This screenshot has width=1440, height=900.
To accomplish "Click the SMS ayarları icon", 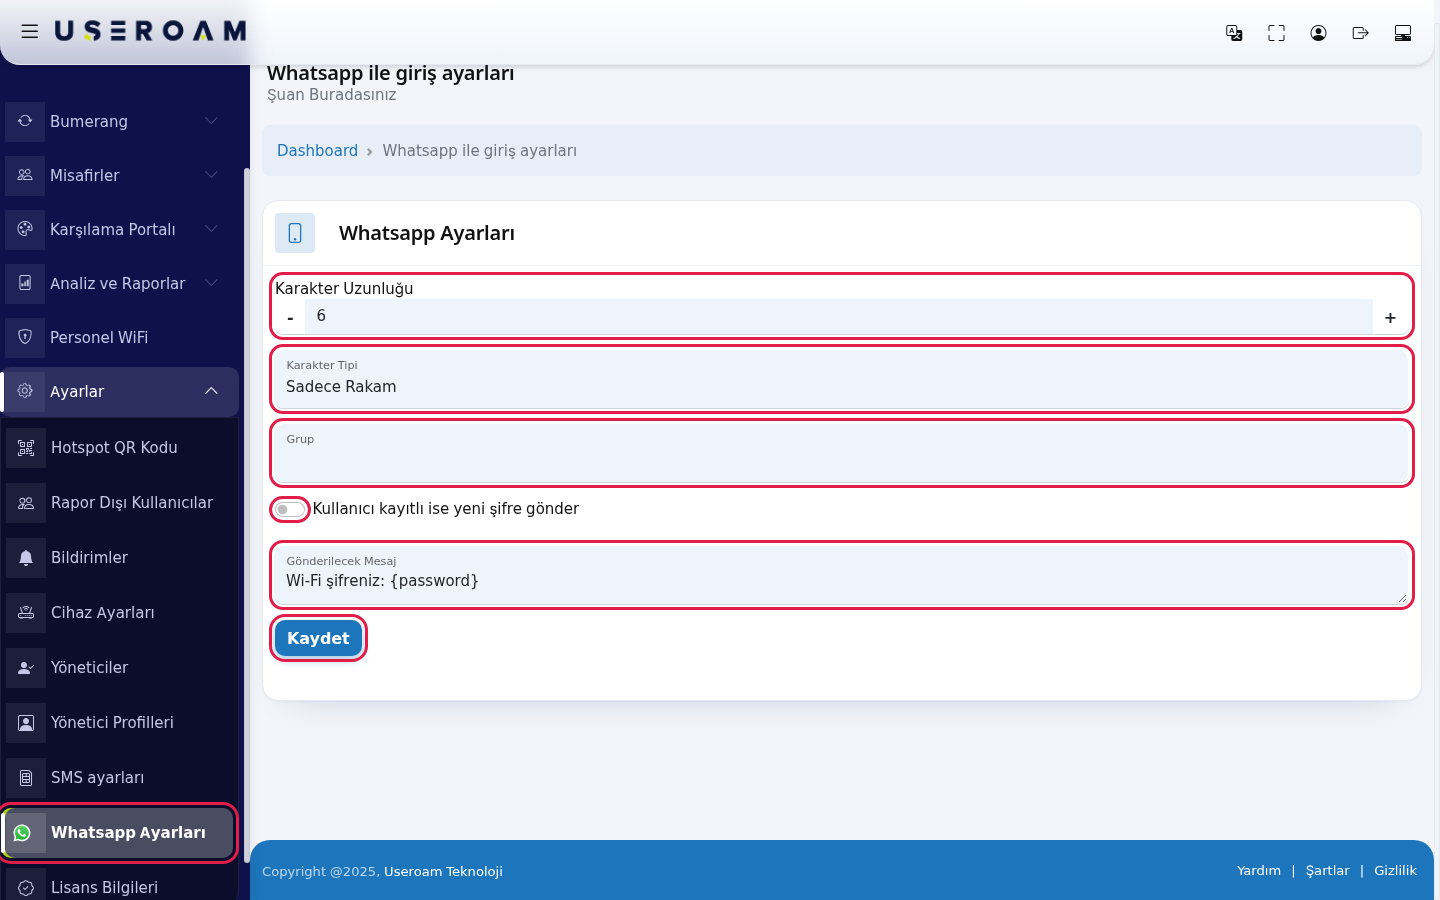I will [x=26, y=778].
